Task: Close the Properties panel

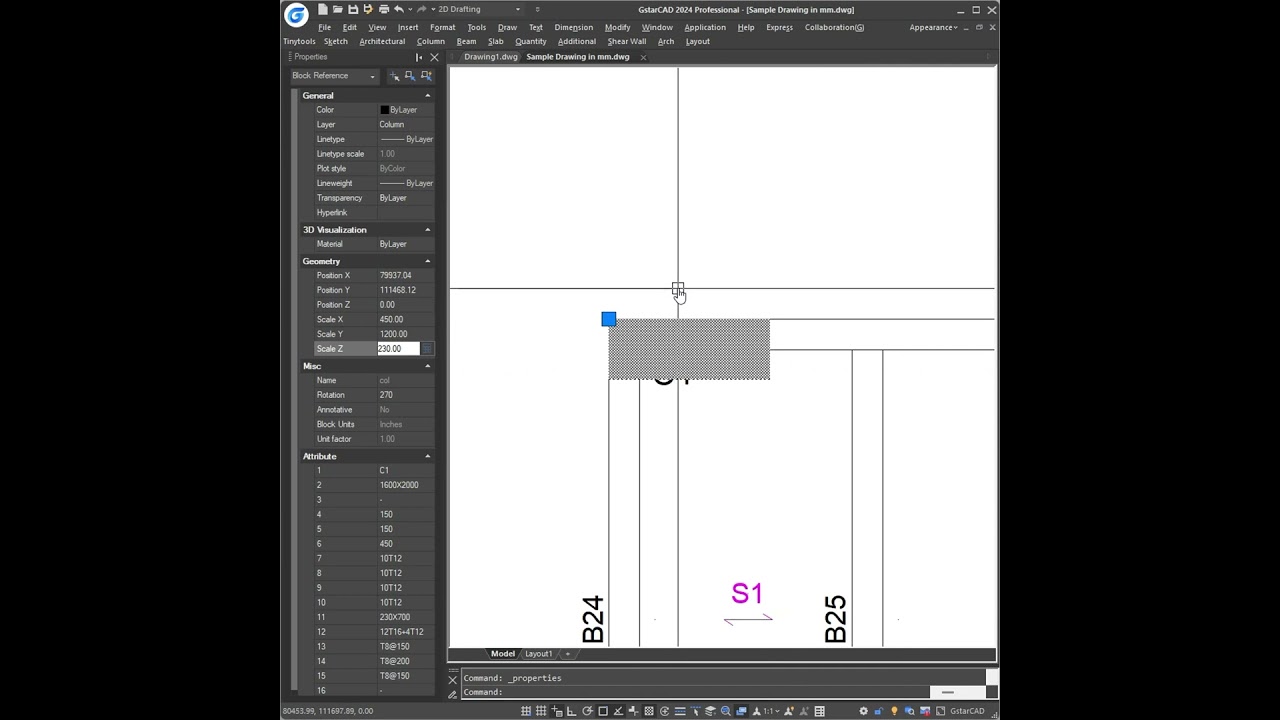Action: pos(434,57)
